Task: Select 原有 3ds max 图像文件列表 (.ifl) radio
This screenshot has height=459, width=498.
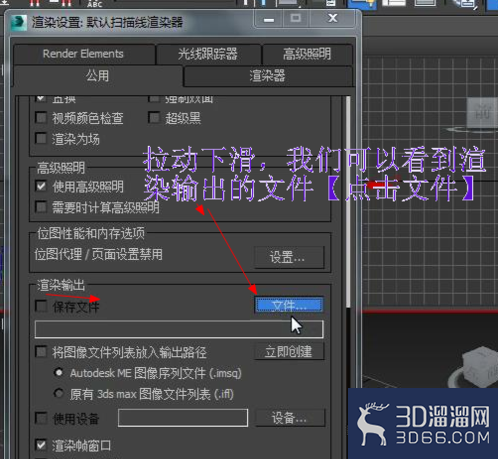Action: point(59,394)
